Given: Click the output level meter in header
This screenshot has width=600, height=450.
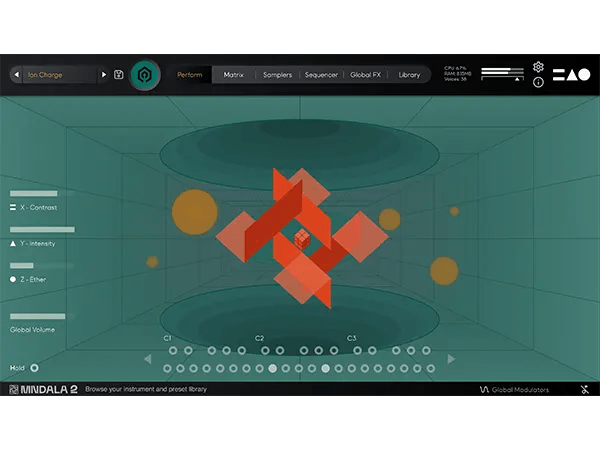Looking at the screenshot, I should click(x=502, y=74).
